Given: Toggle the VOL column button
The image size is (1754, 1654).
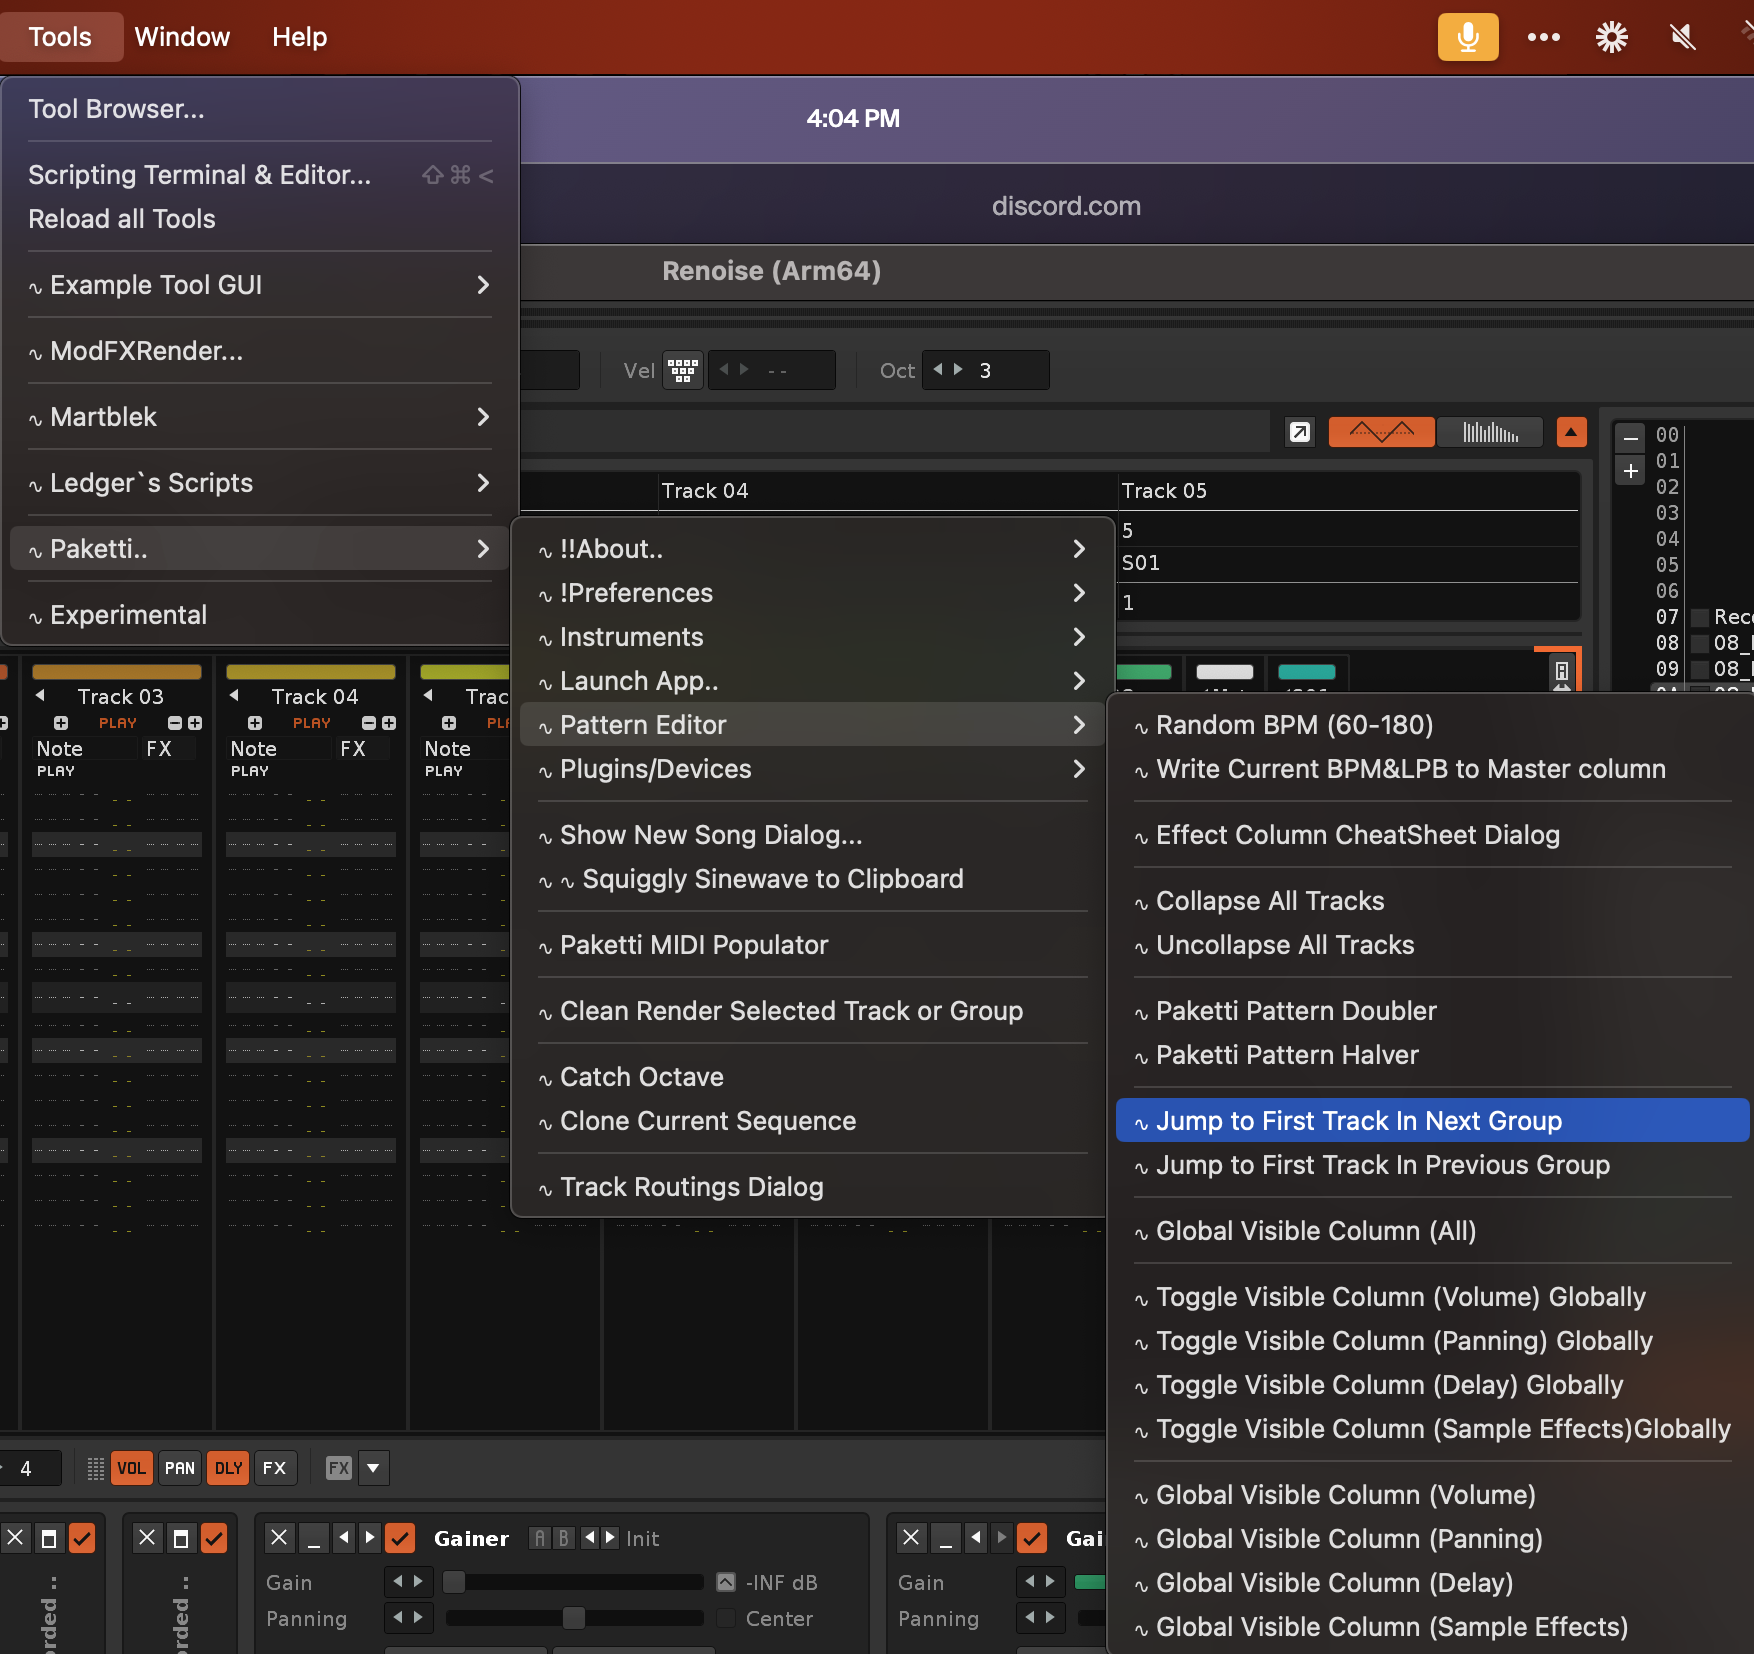Looking at the screenshot, I should (131, 1467).
